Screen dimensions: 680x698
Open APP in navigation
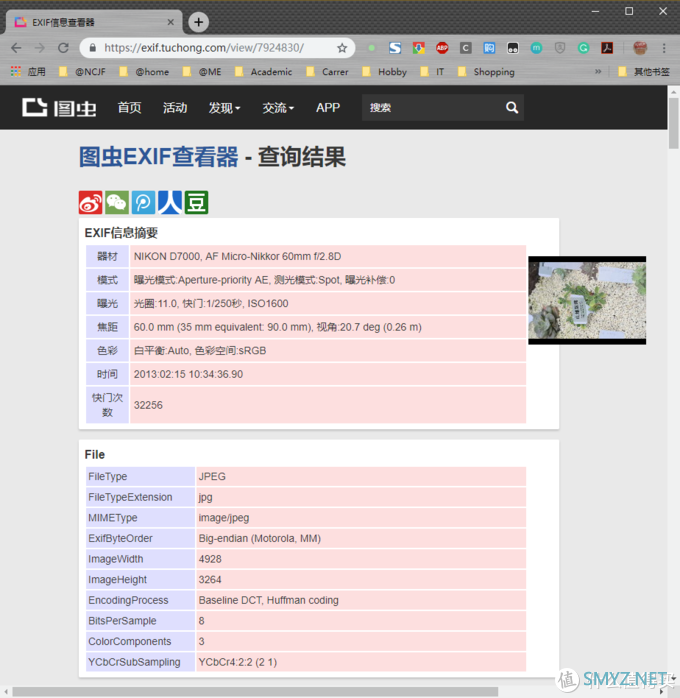coord(328,108)
